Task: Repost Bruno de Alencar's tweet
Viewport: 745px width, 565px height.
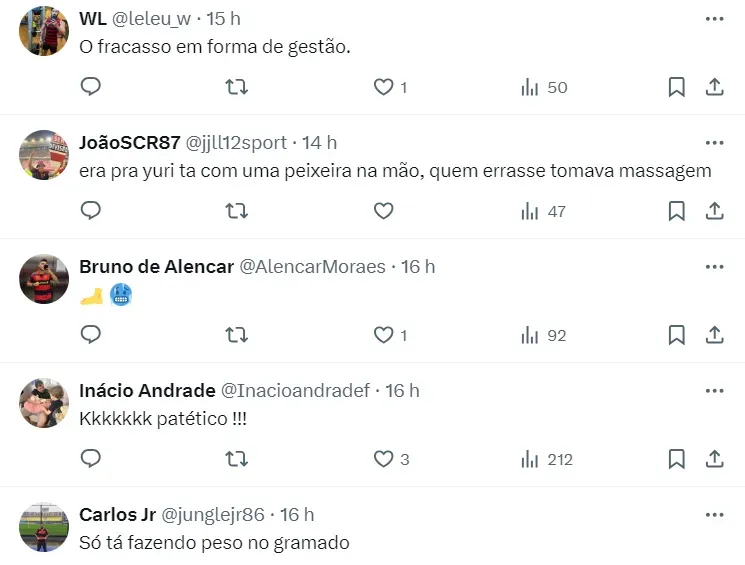Action: (237, 335)
